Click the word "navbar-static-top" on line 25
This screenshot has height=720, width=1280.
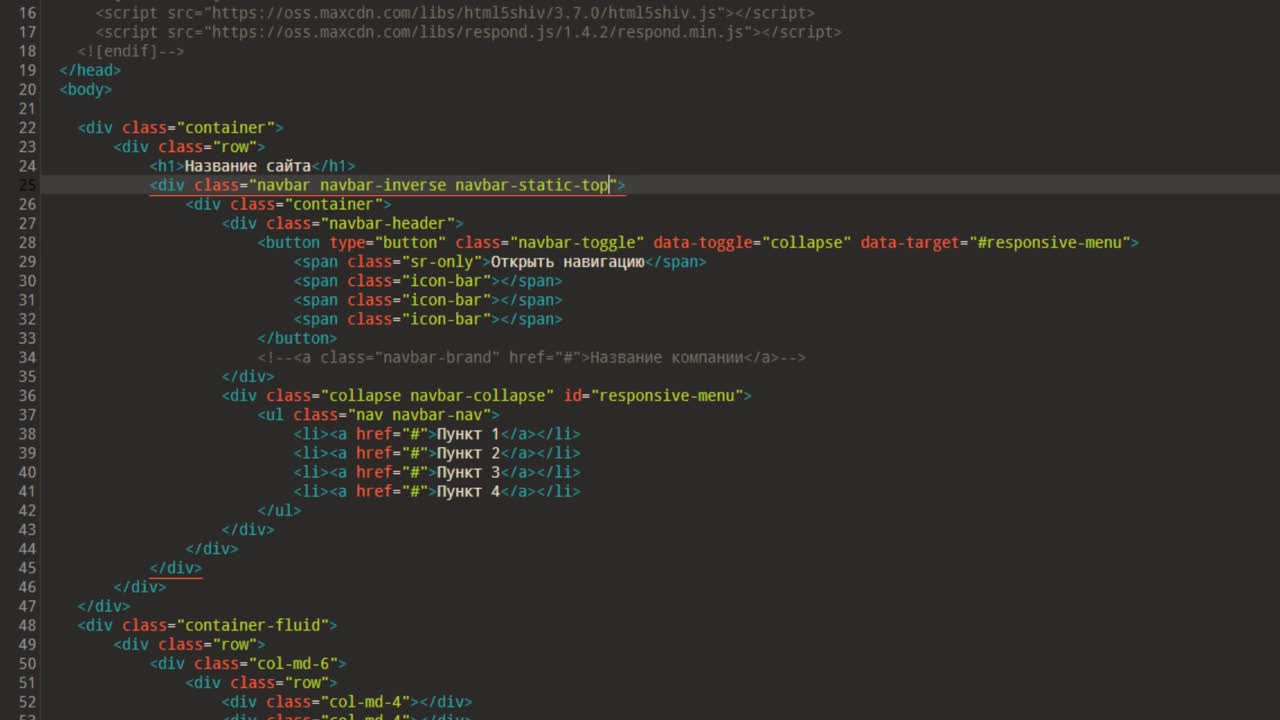pyautogui.click(x=532, y=185)
